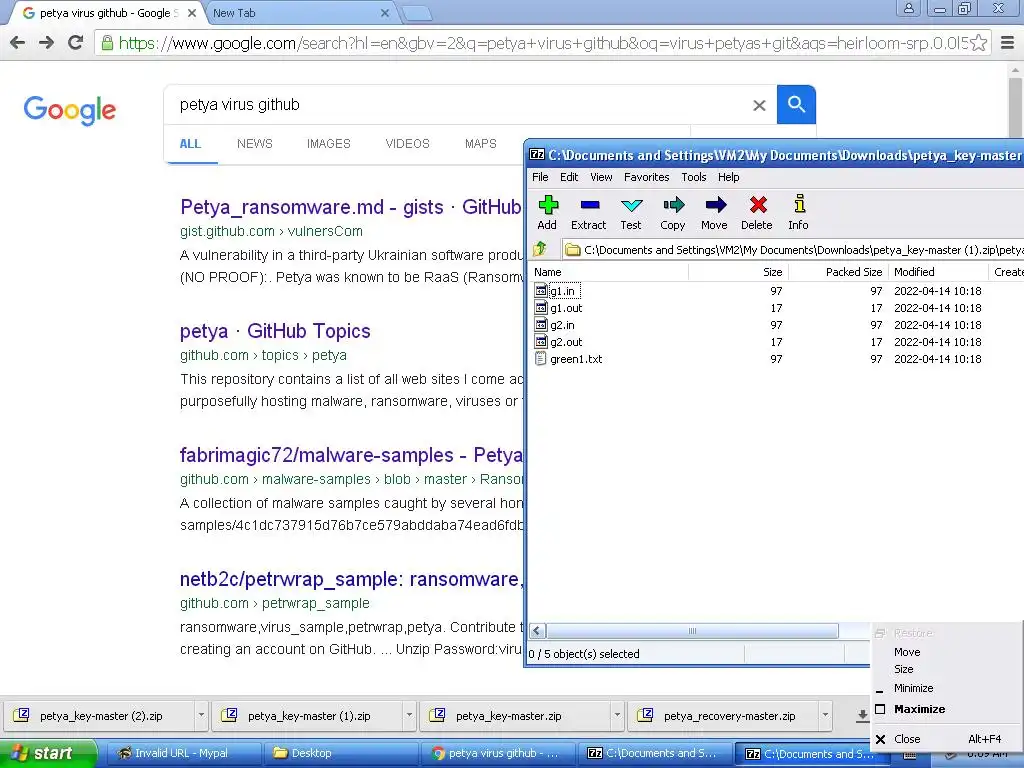Click 7-Zip horizontal scrollbar thumb
1024x768 pixels.
pyautogui.click(x=692, y=631)
